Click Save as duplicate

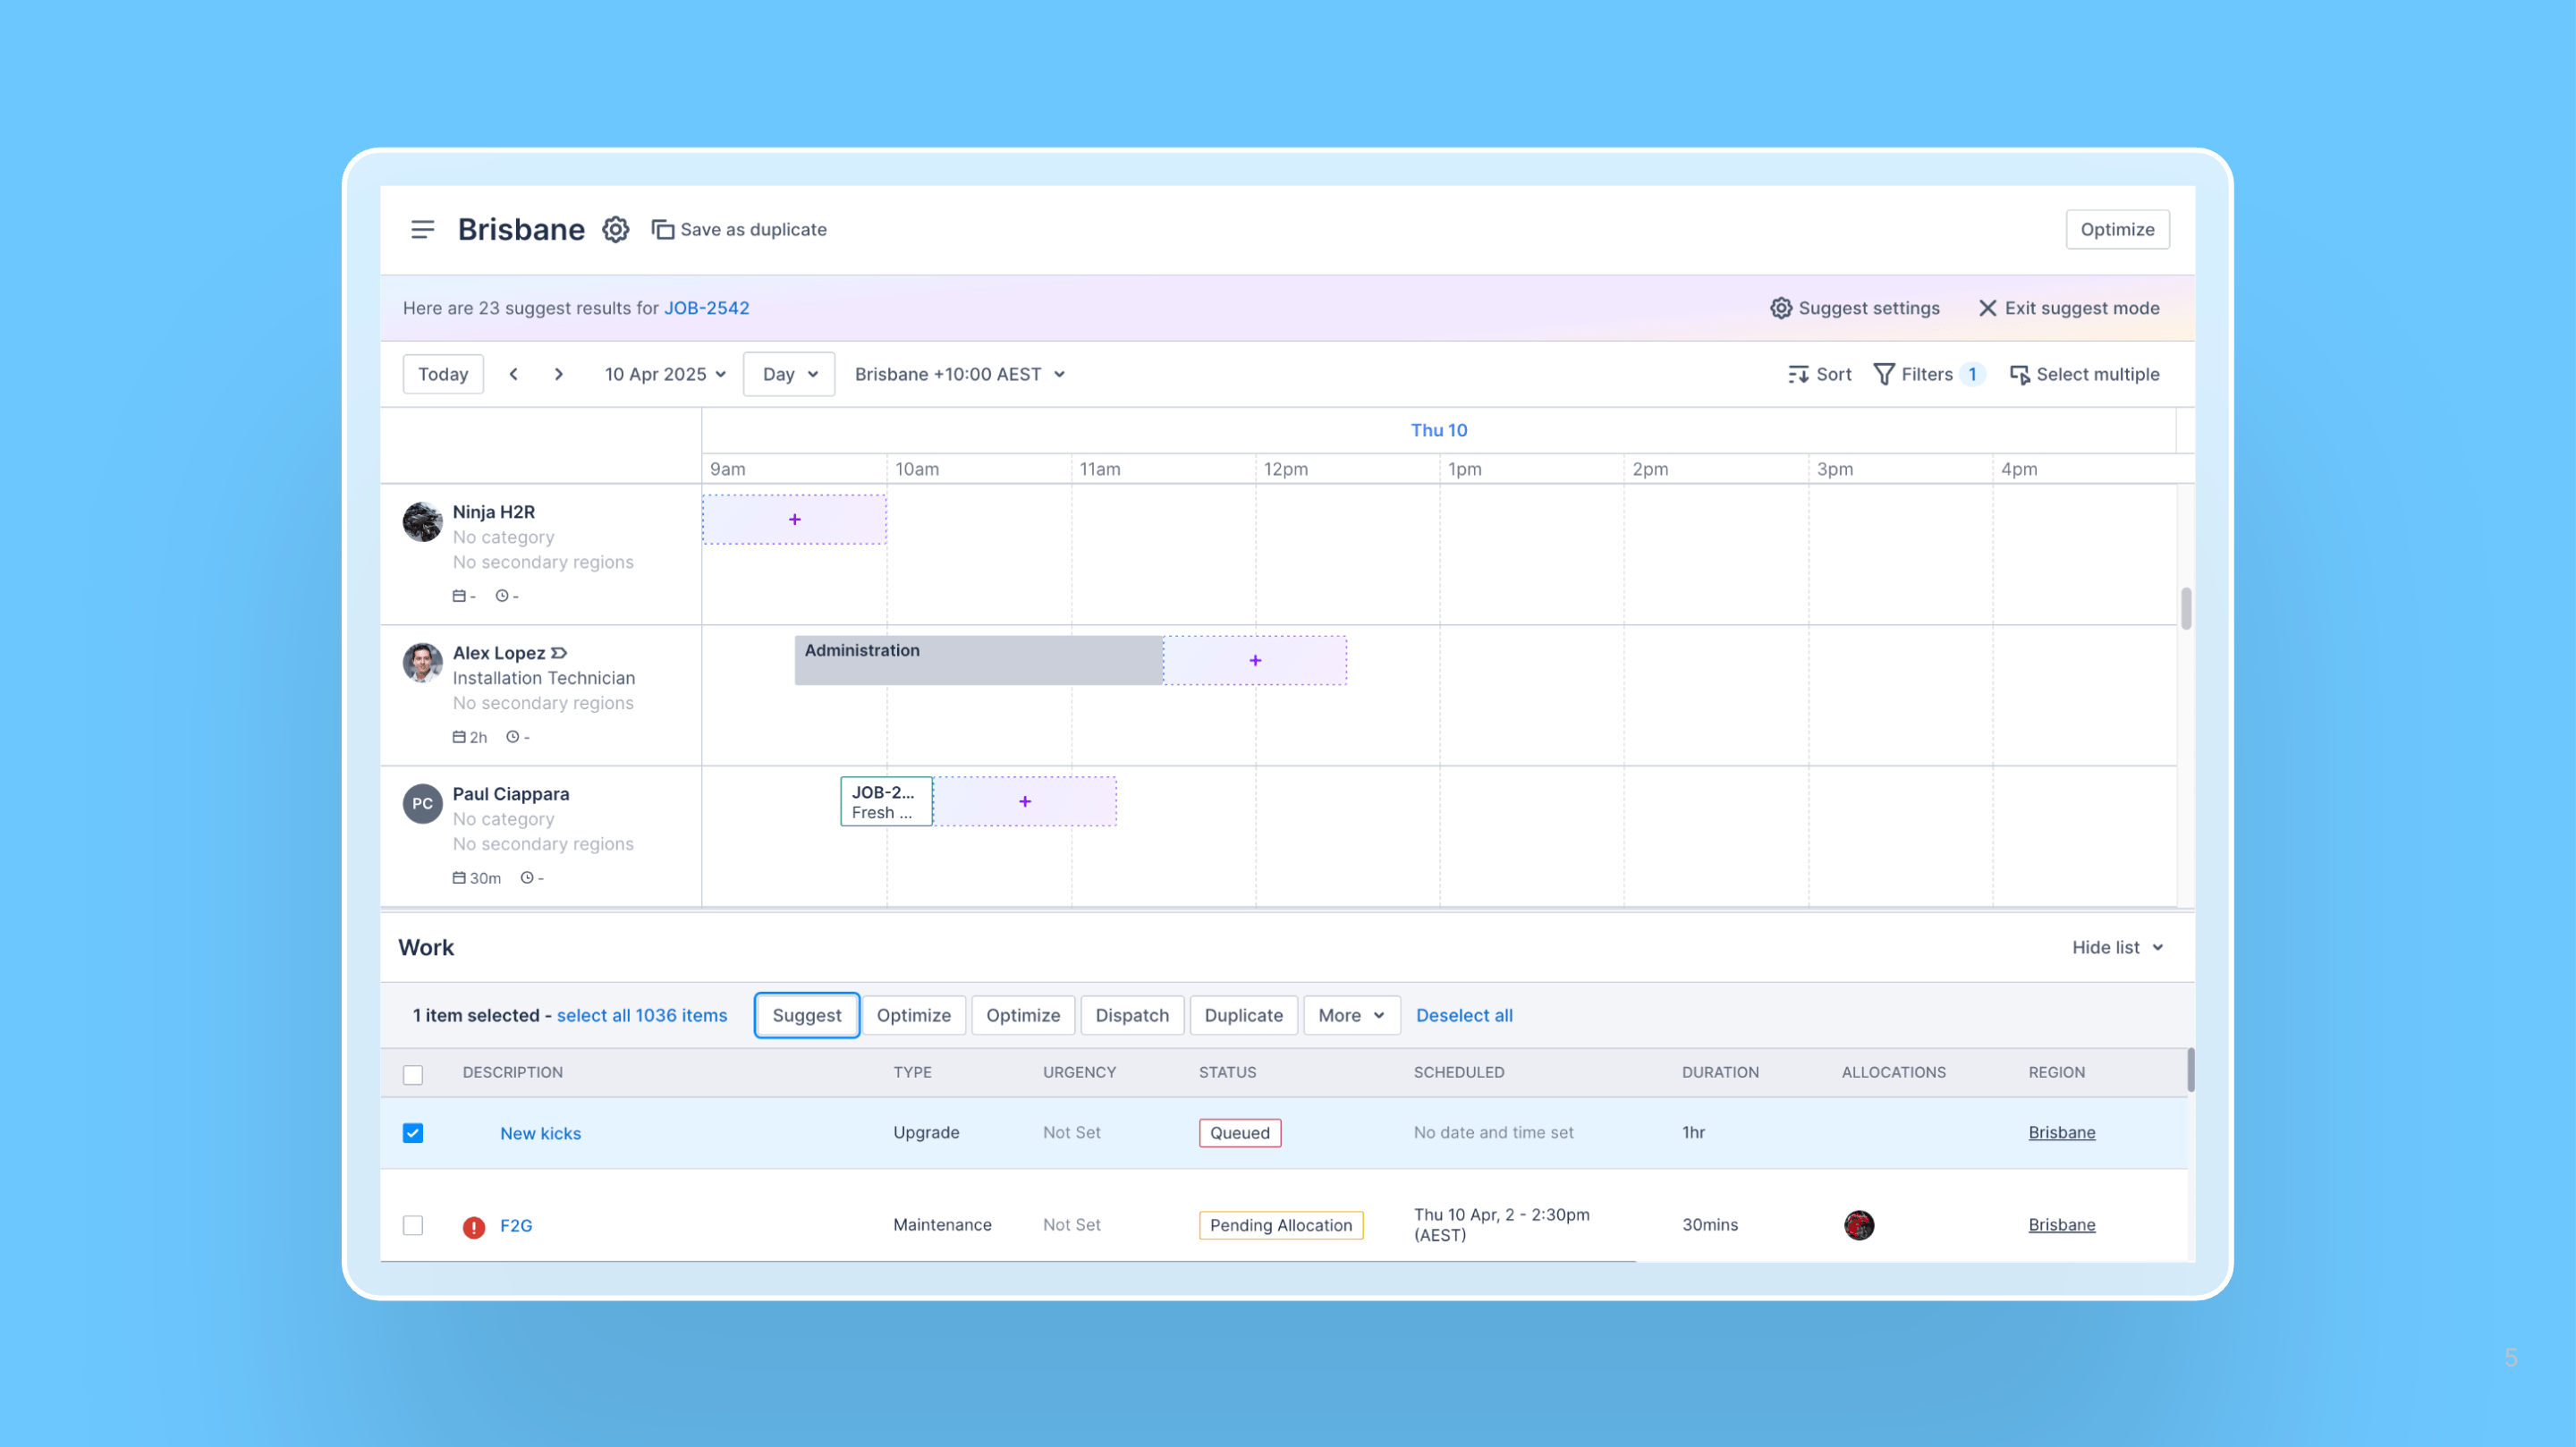(739, 229)
